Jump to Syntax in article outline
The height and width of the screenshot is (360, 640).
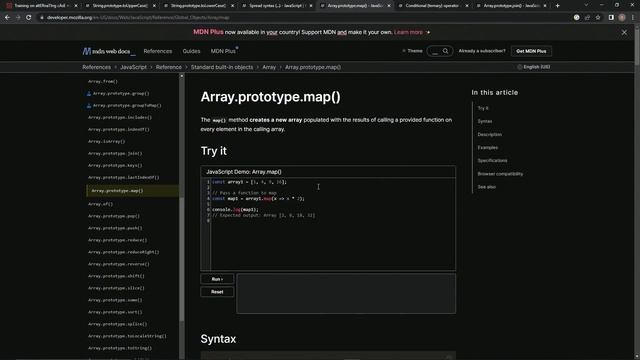pos(484,121)
